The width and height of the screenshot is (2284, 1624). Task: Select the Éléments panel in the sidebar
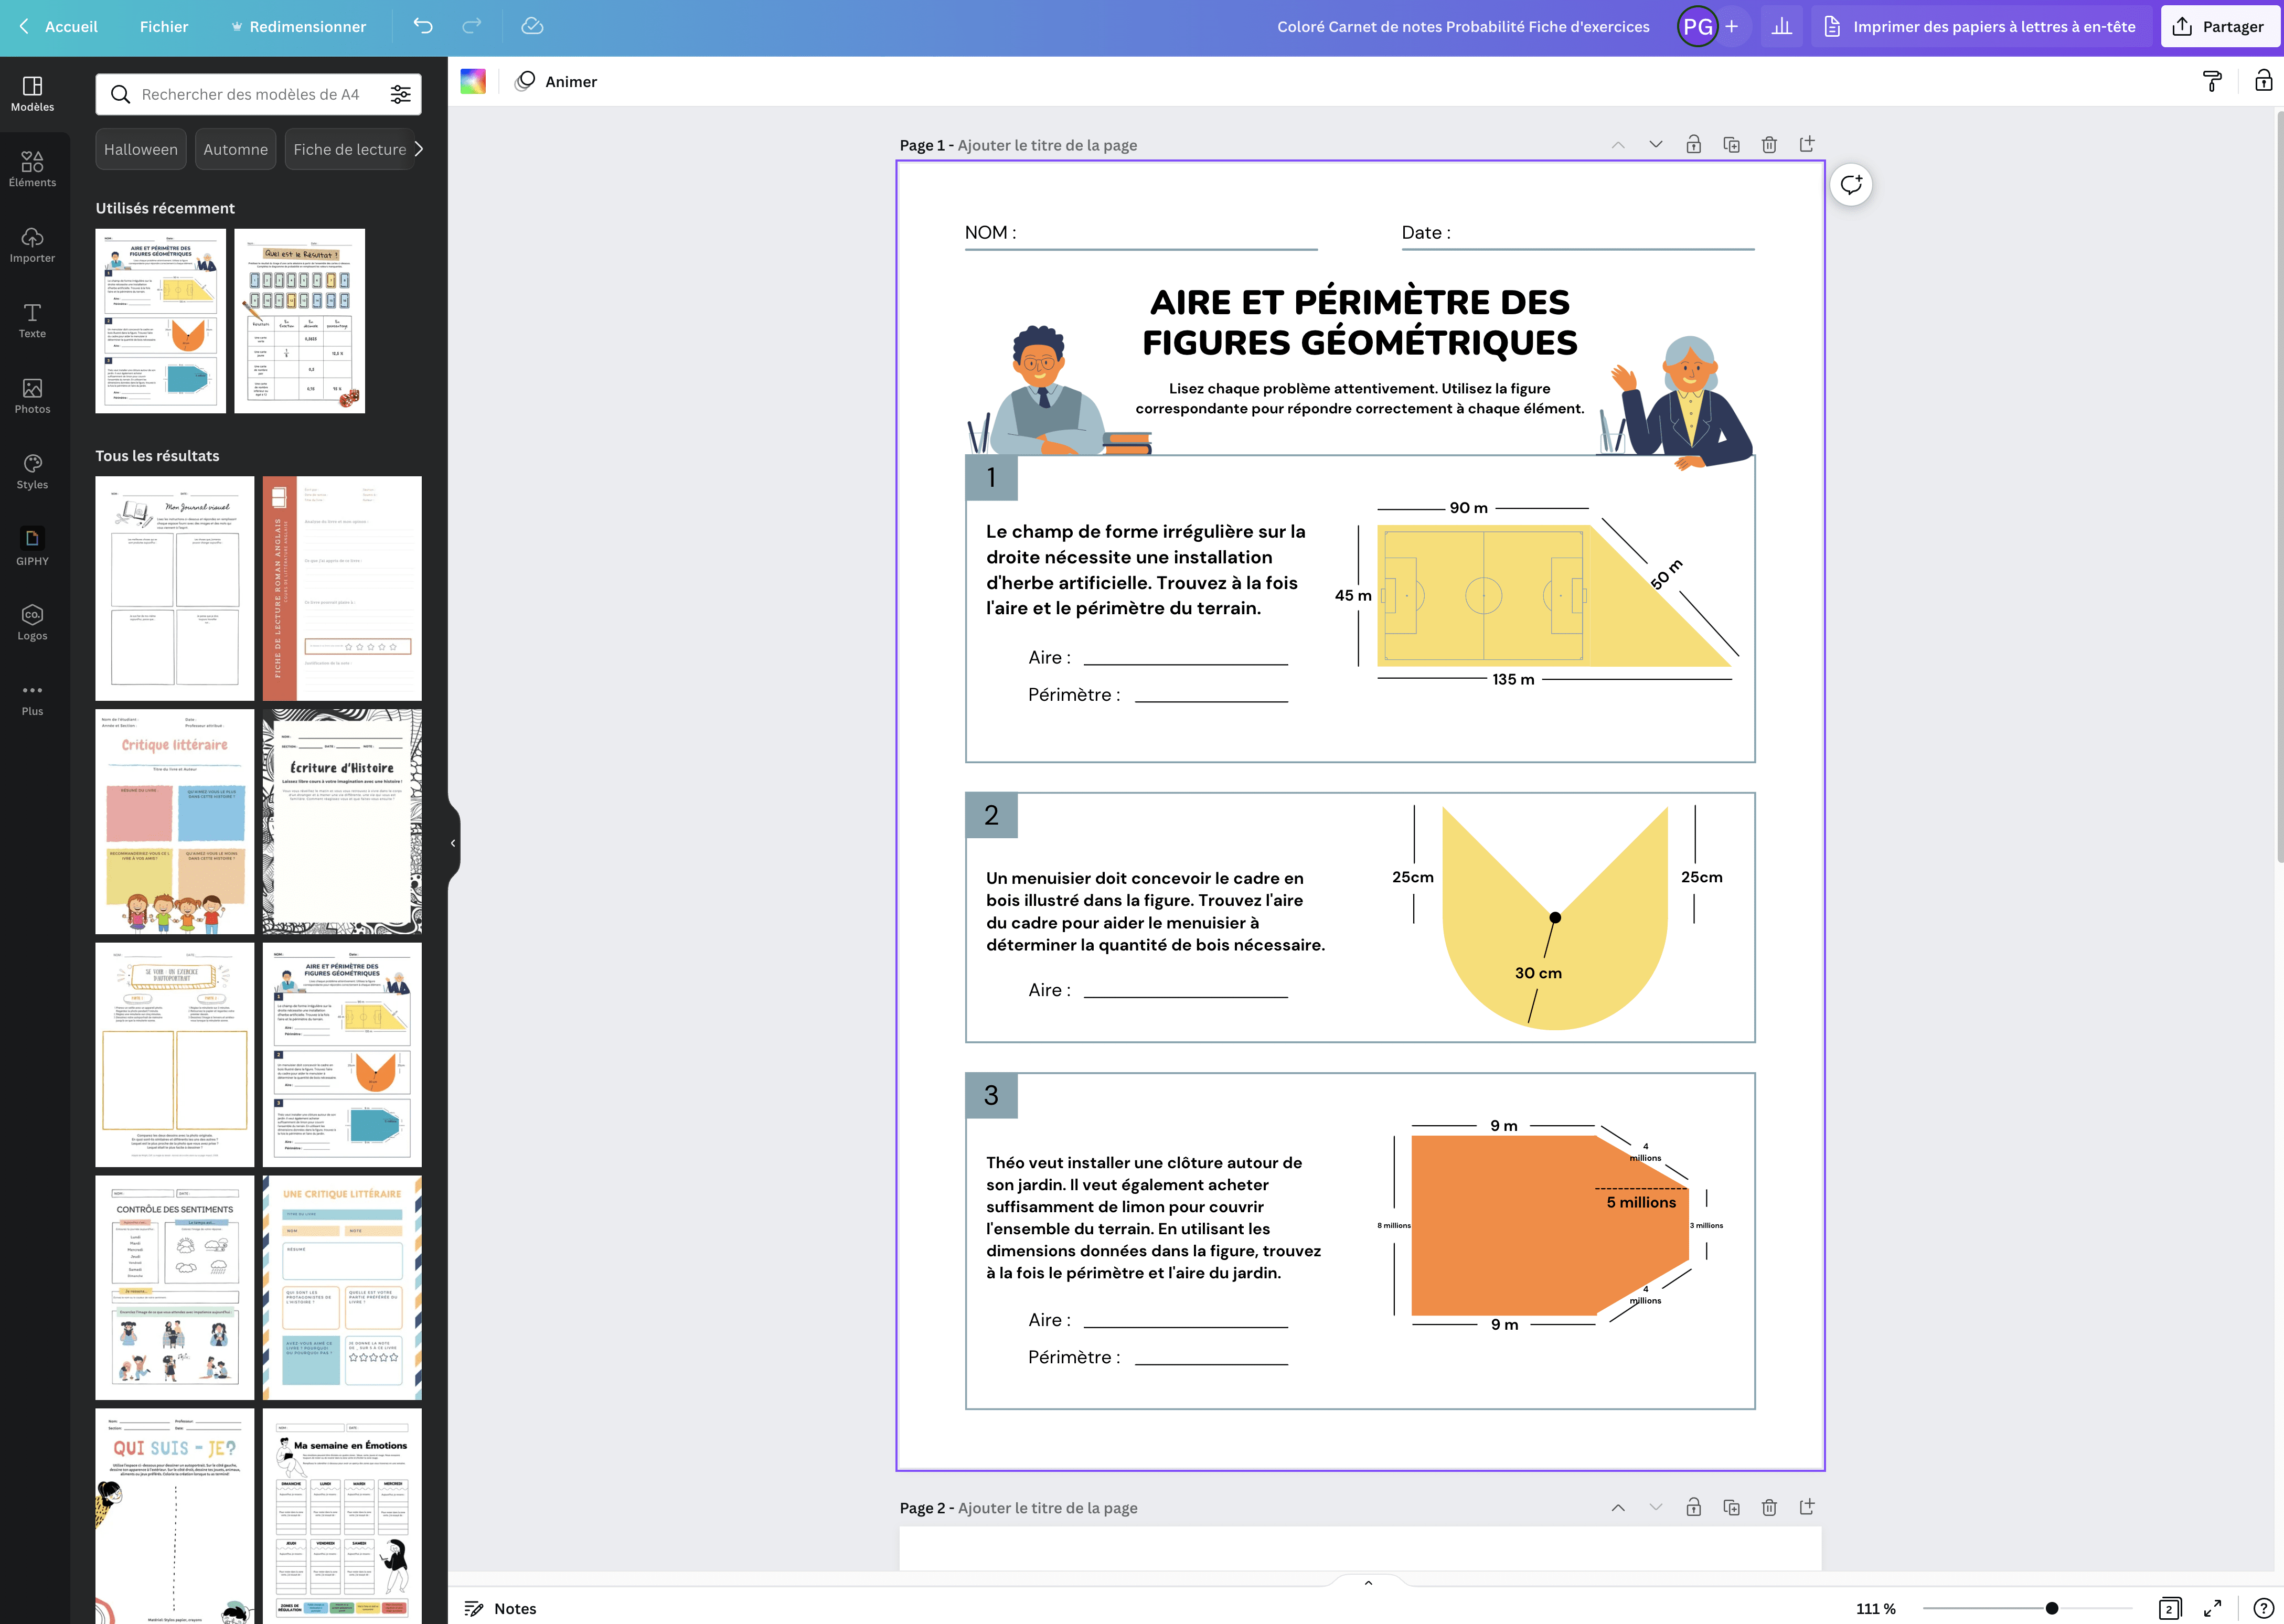[x=32, y=168]
